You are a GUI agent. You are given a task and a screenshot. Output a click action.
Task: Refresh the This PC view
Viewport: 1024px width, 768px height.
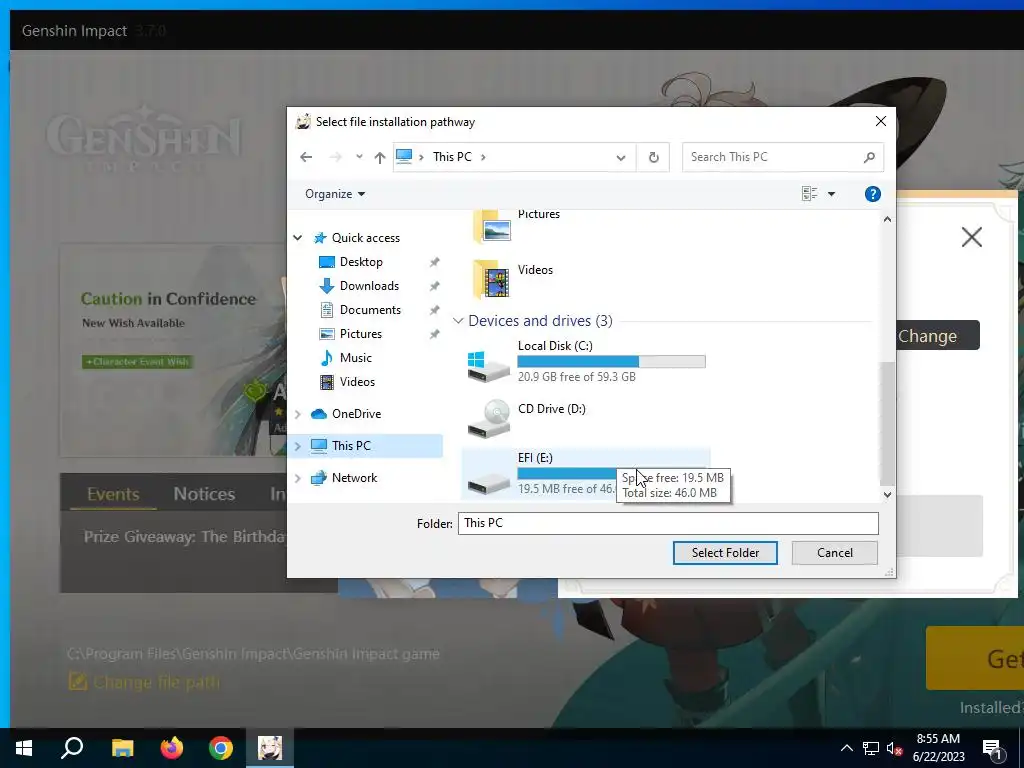[653, 157]
